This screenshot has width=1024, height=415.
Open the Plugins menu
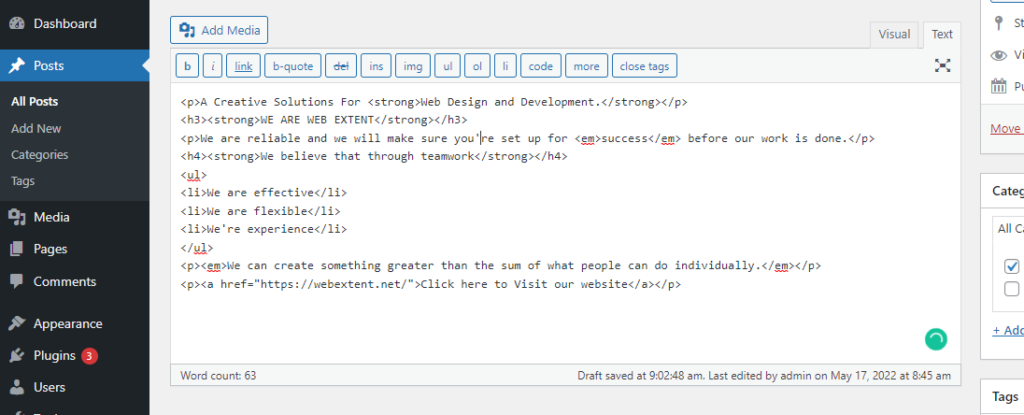74,356
